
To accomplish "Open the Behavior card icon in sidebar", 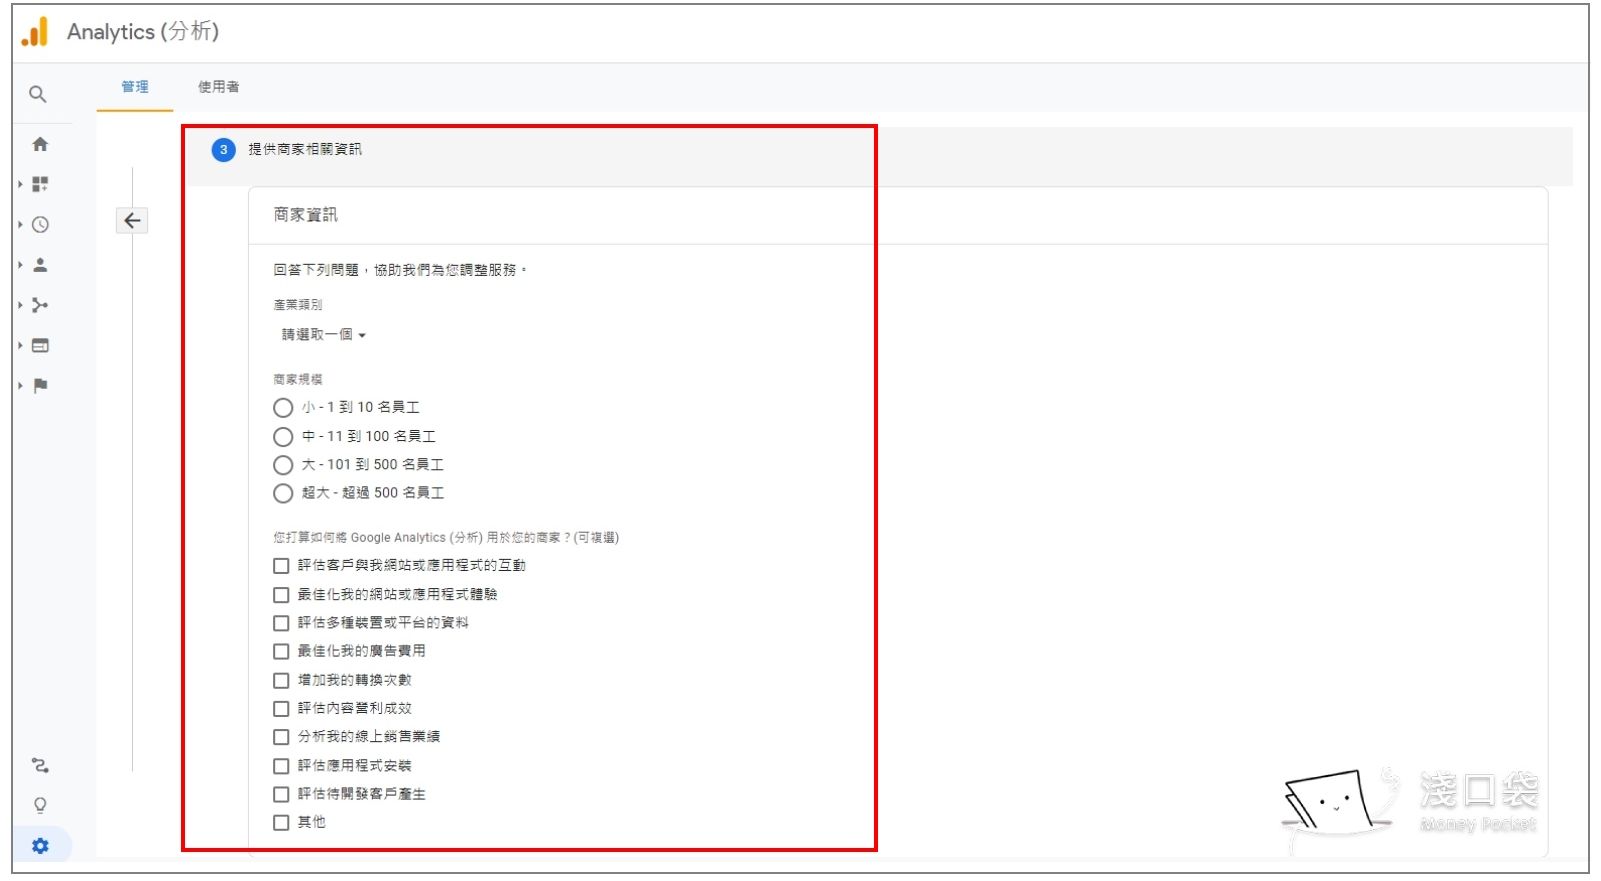I will (40, 346).
